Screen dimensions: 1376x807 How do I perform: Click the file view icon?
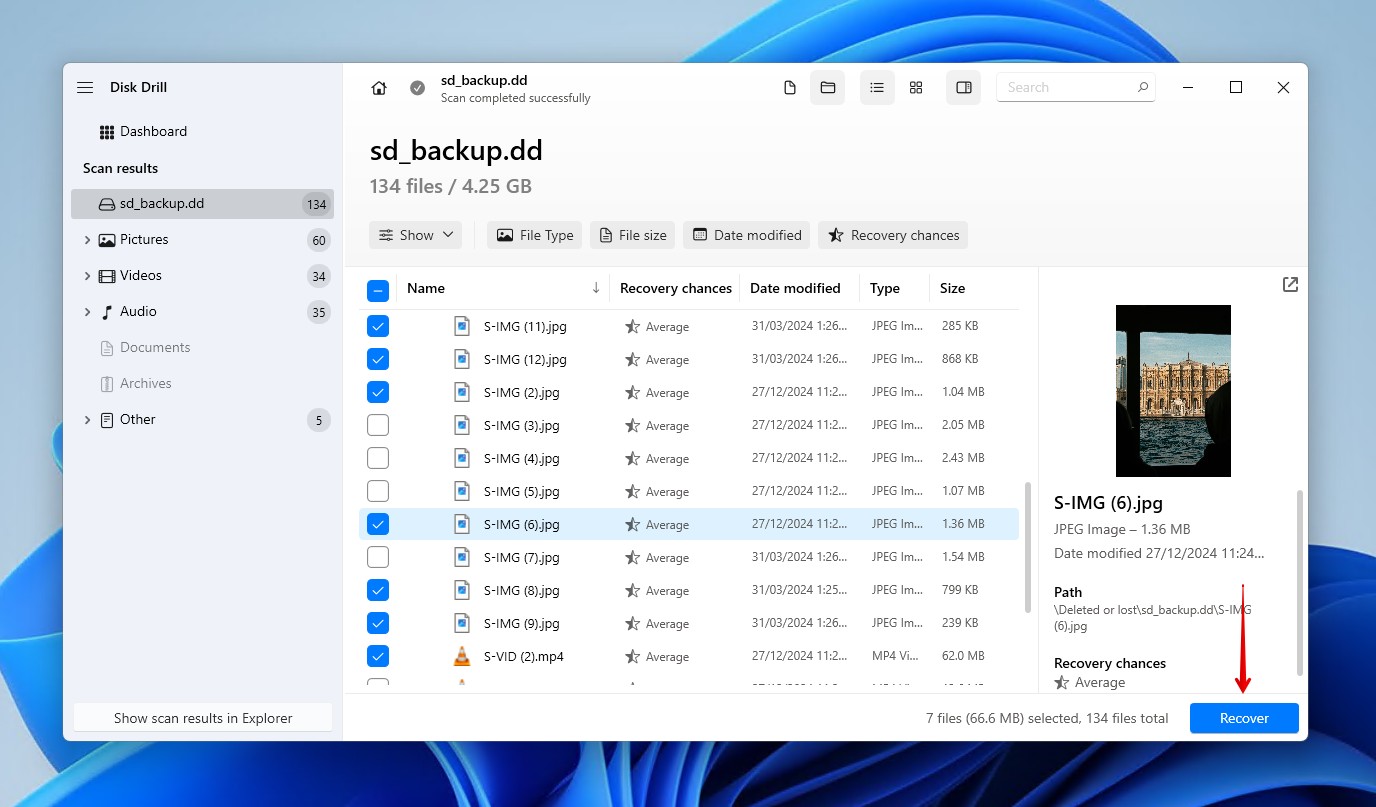[789, 87]
